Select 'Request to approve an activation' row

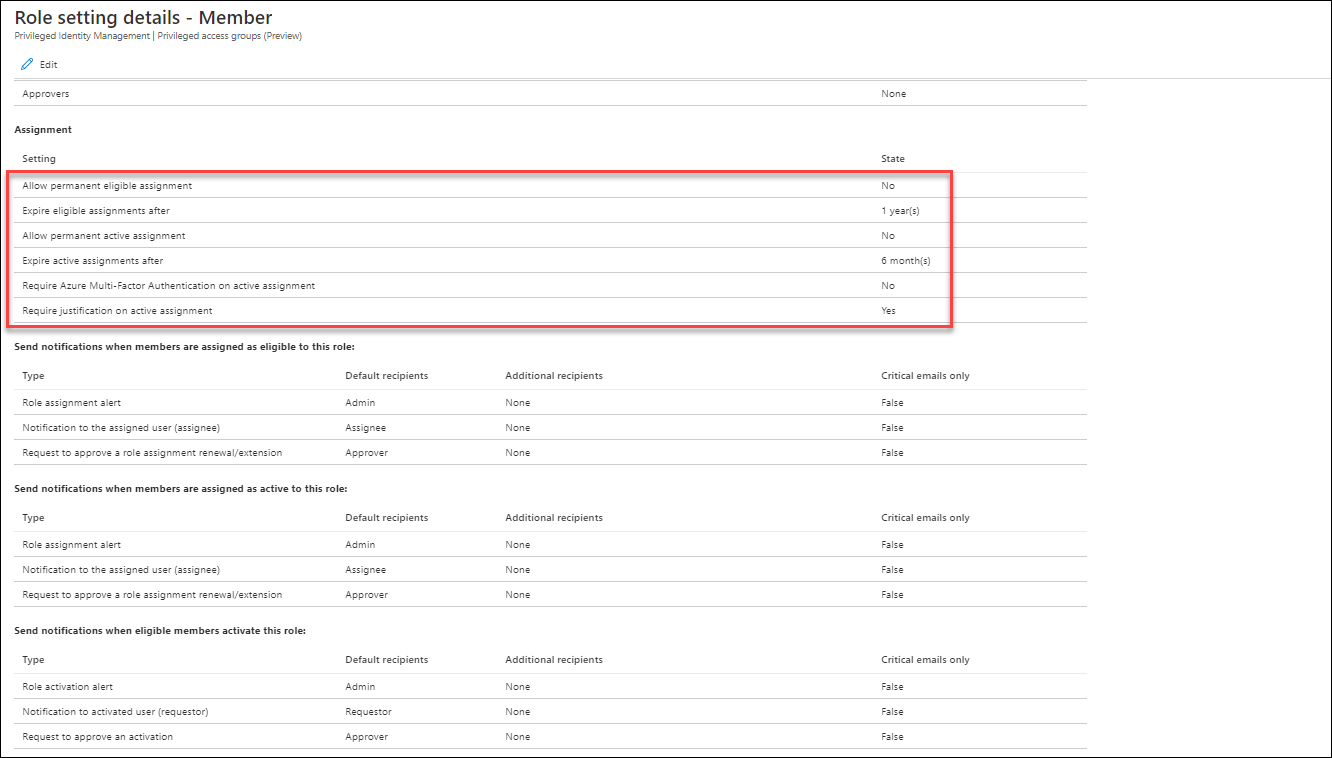pyautogui.click(x=550, y=737)
